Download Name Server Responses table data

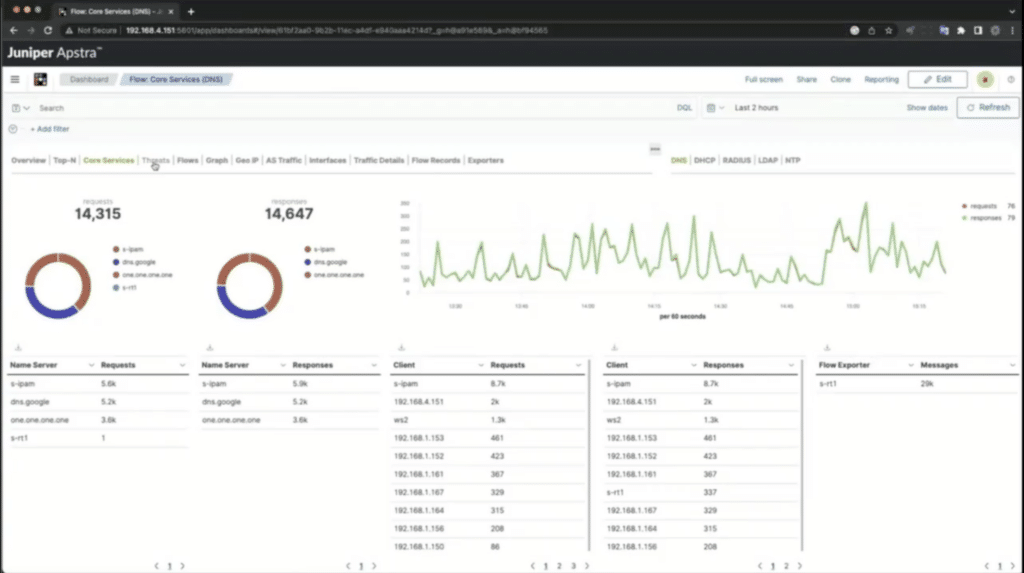click(x=210, y=348)
